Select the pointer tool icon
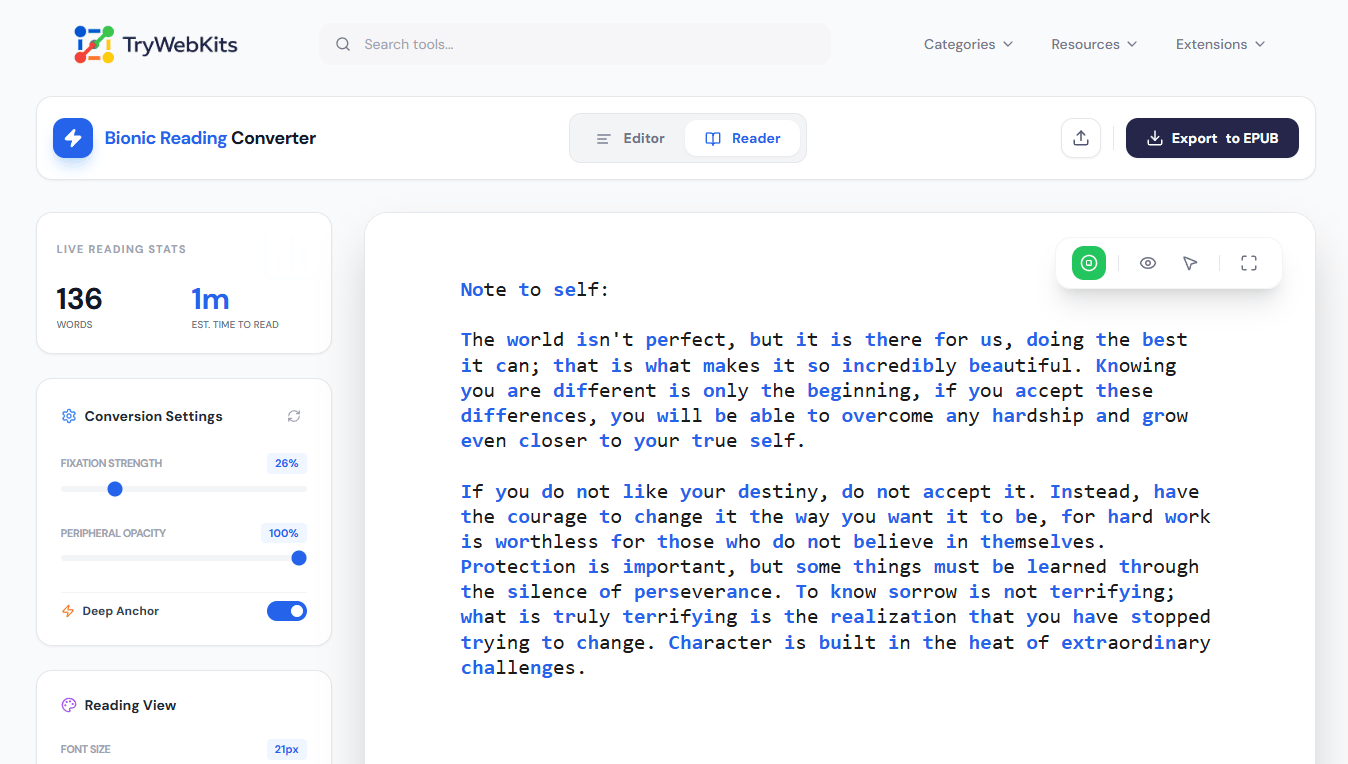Viewport: 1348px width, 764px height. 1190,263
